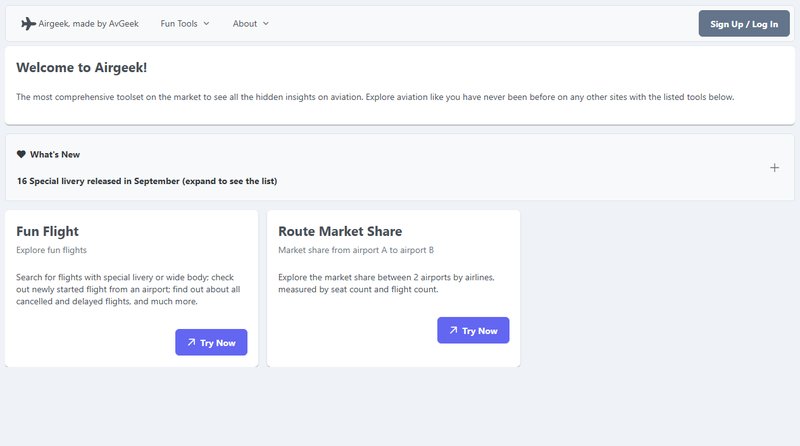Click the Fun Flight description paragraph
Screen dimensions: 800x446
tap(128, 289)
